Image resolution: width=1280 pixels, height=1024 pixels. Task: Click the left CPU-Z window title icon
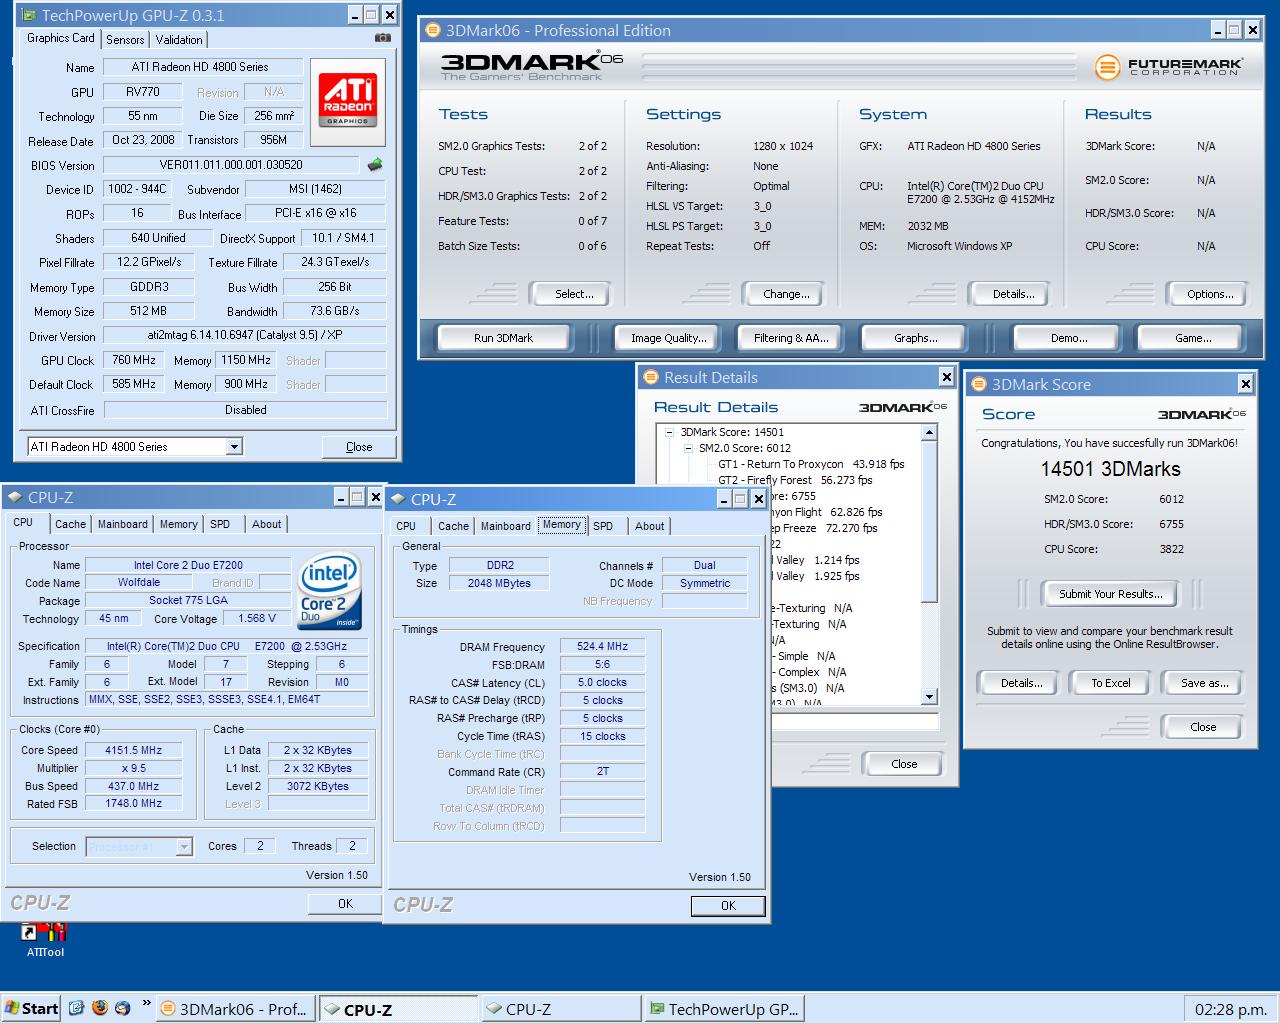coord(14,497)
